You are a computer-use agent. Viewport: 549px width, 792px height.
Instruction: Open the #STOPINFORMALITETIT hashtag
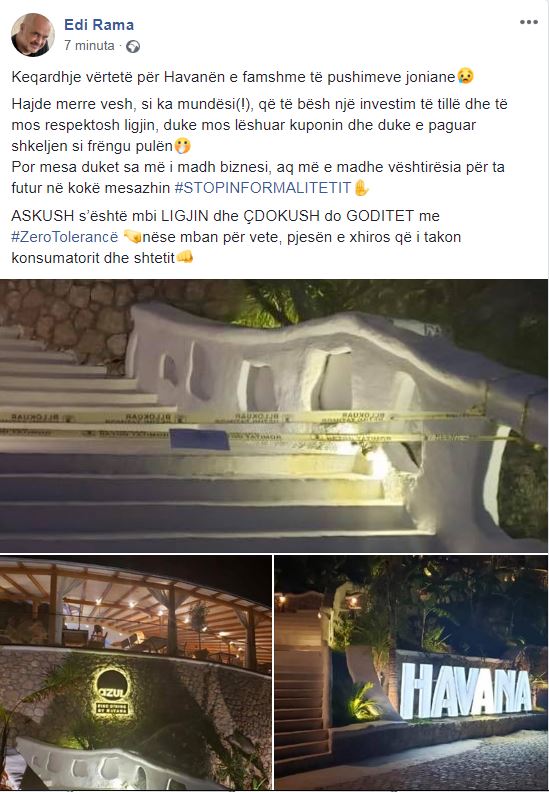(x=263, y=188)
